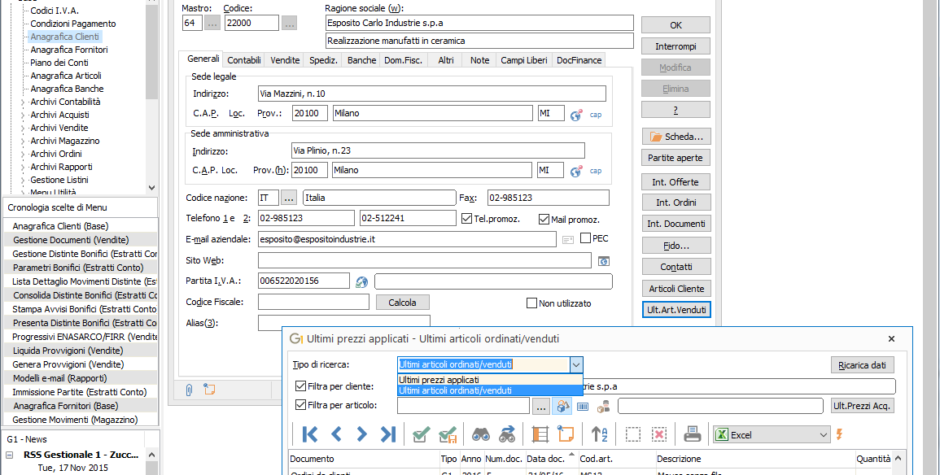This screenshot has width=940, height=475.
Task: Click globe icon next to Sede legale CAP
Action: [576, 115]
